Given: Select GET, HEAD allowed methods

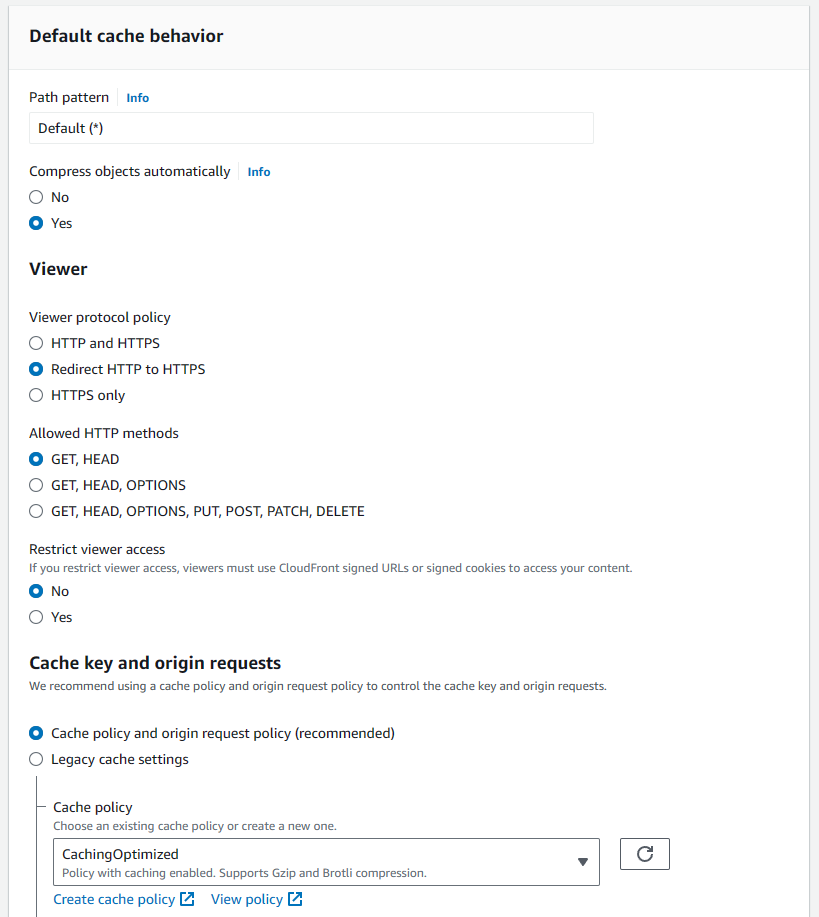Looking at the screenshot, I should pos(35,459).
